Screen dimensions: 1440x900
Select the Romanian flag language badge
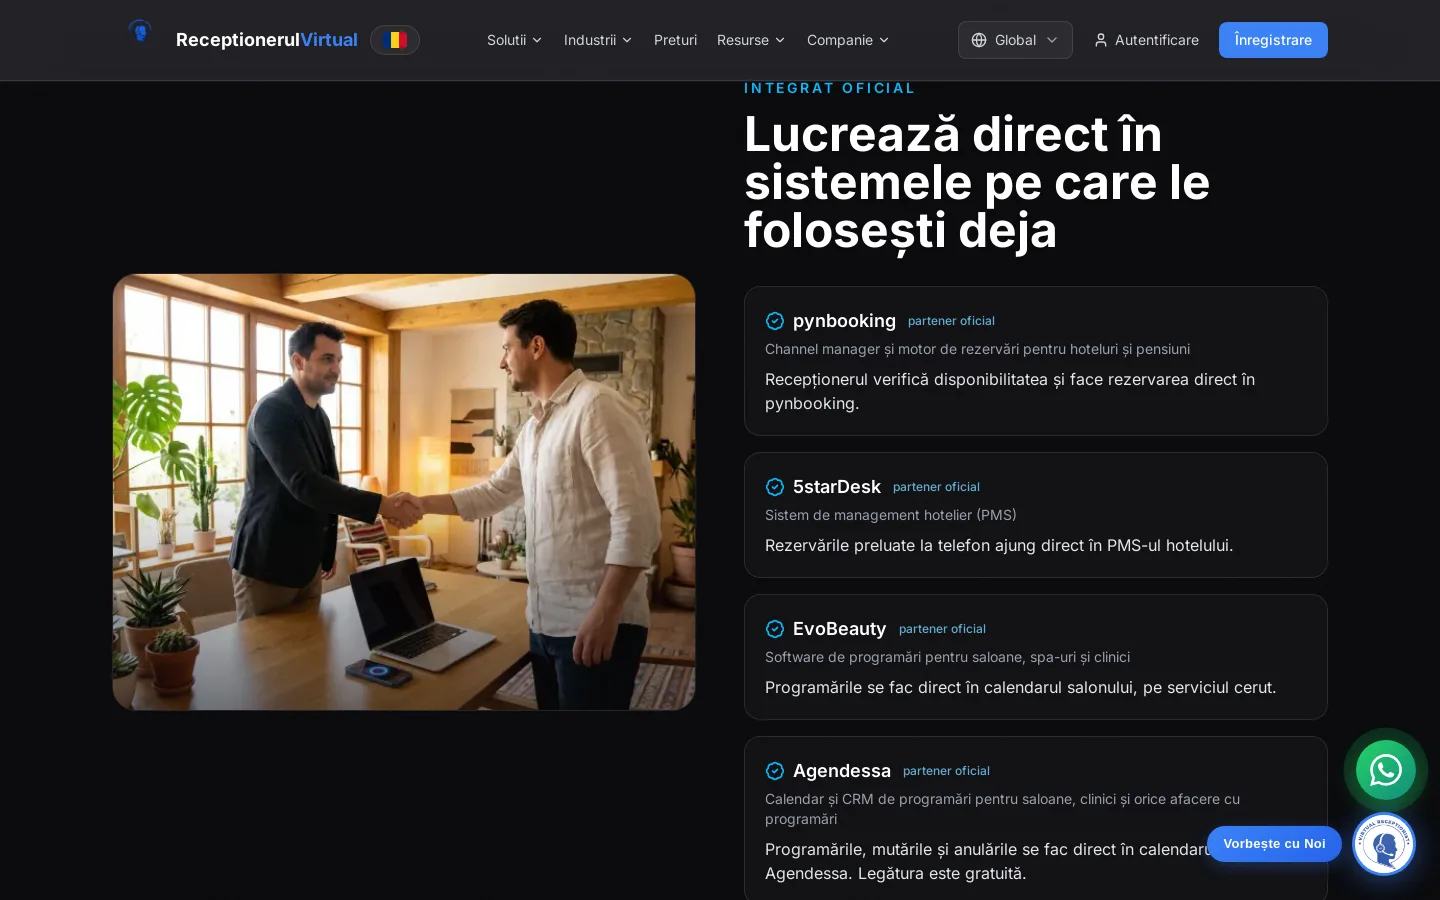point(395,40)
